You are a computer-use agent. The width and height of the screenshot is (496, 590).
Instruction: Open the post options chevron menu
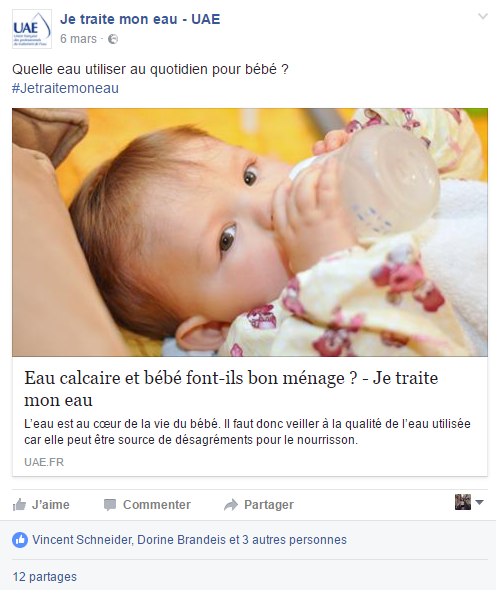482,16
